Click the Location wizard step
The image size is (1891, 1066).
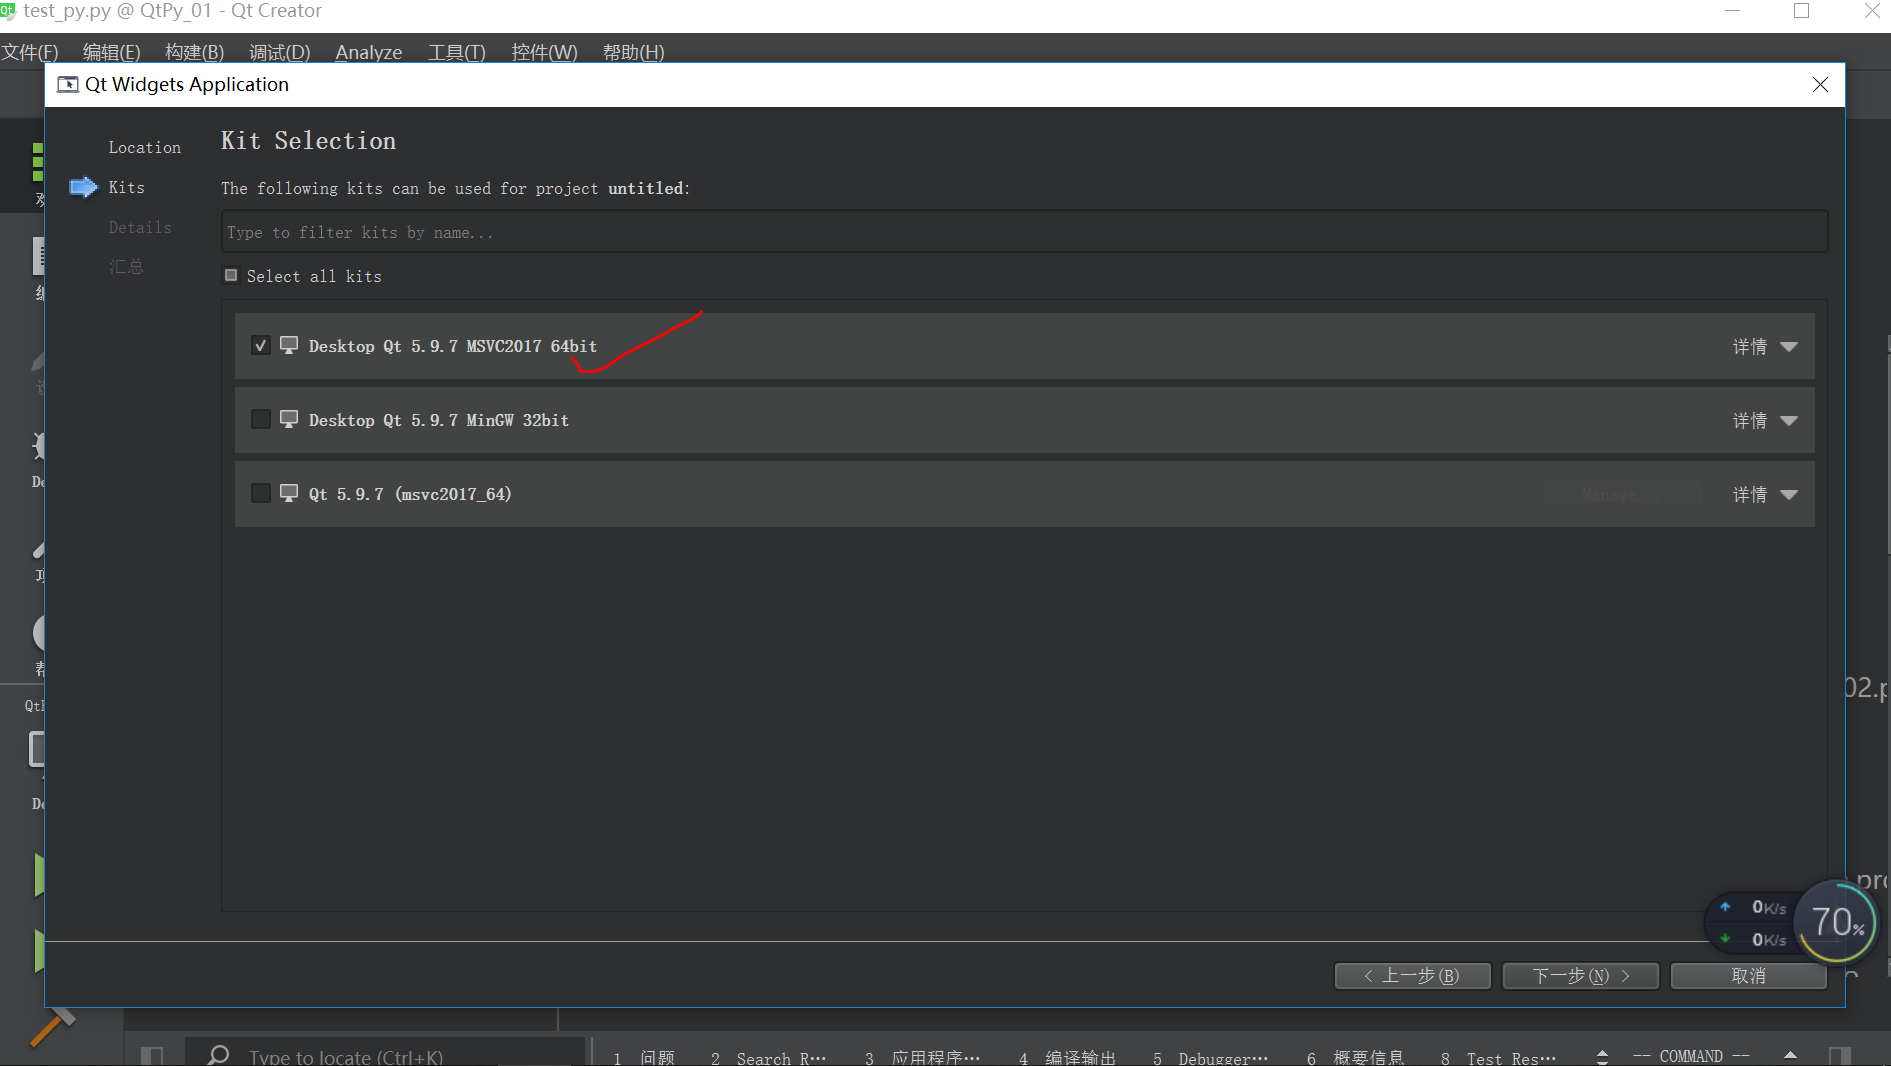[x=145, y=147]
